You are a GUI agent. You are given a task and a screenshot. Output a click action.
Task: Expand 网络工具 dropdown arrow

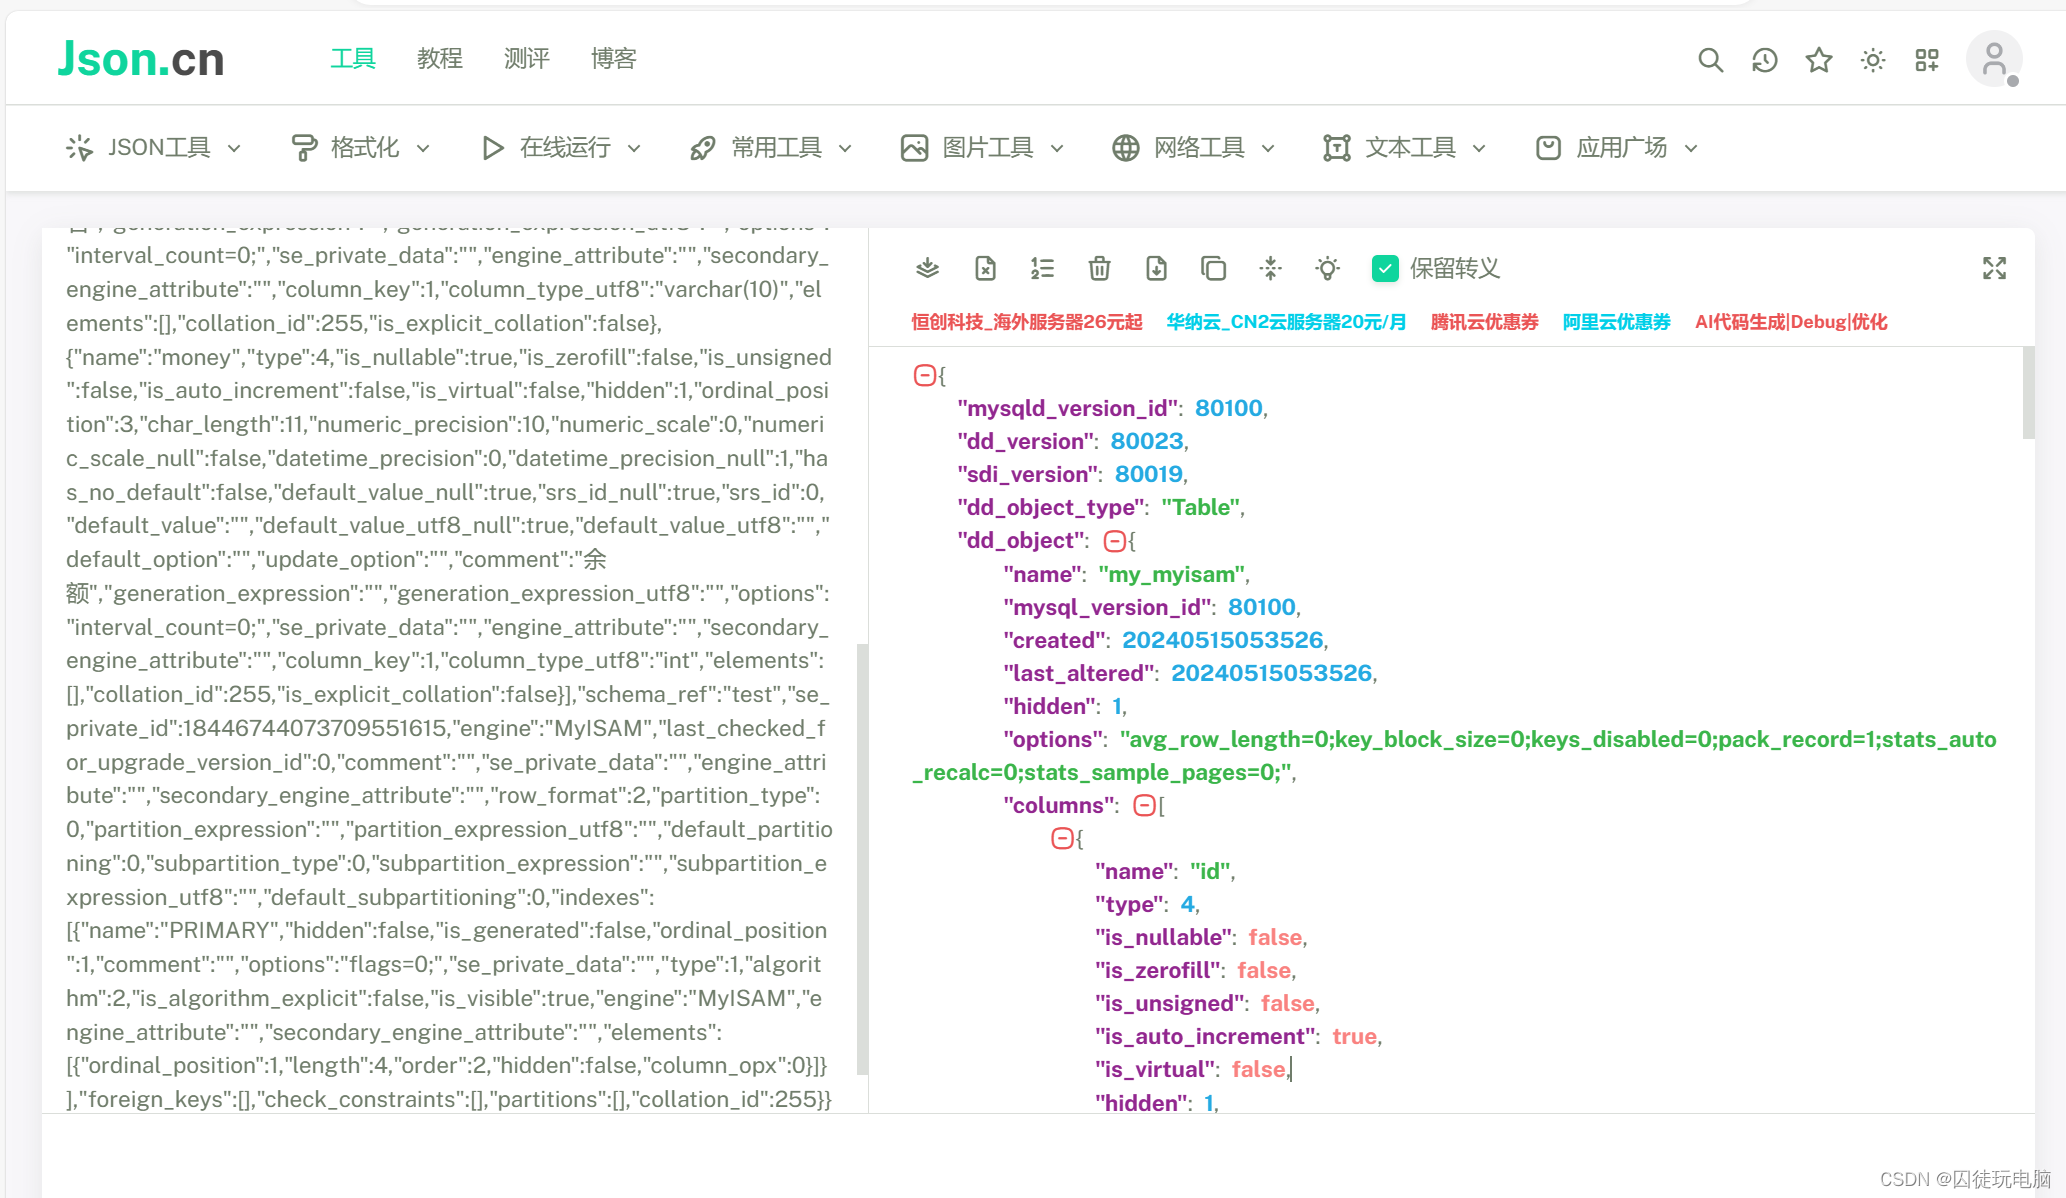click(1268, 149)
